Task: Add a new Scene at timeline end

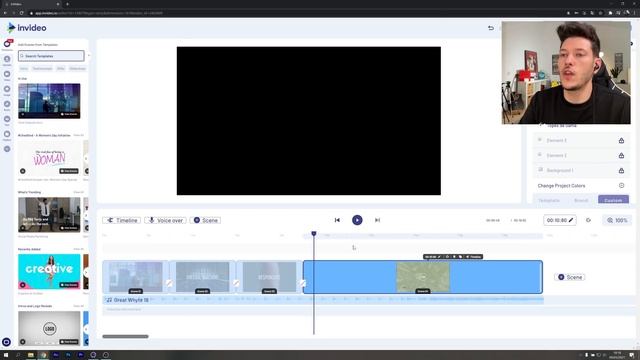Action: pyautogui.click(x=570, y=277)
